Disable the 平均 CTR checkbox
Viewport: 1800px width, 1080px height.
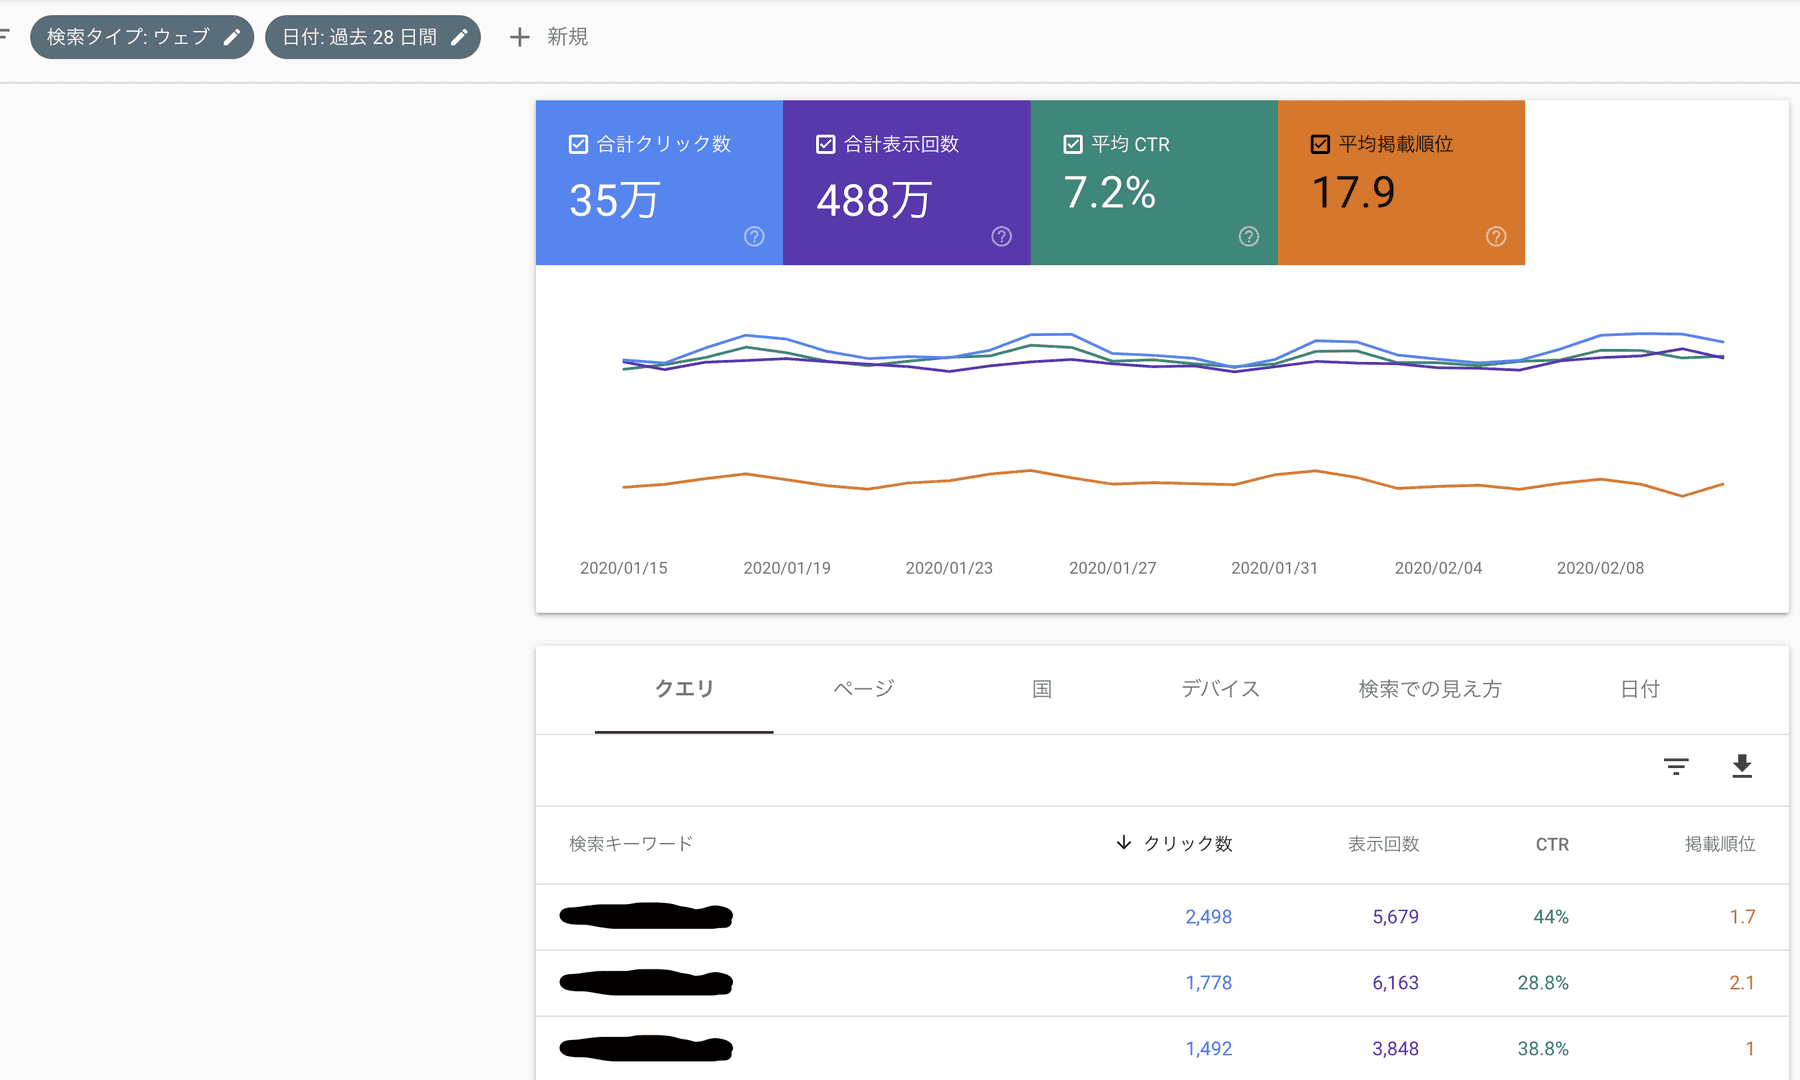point(1072,144)
